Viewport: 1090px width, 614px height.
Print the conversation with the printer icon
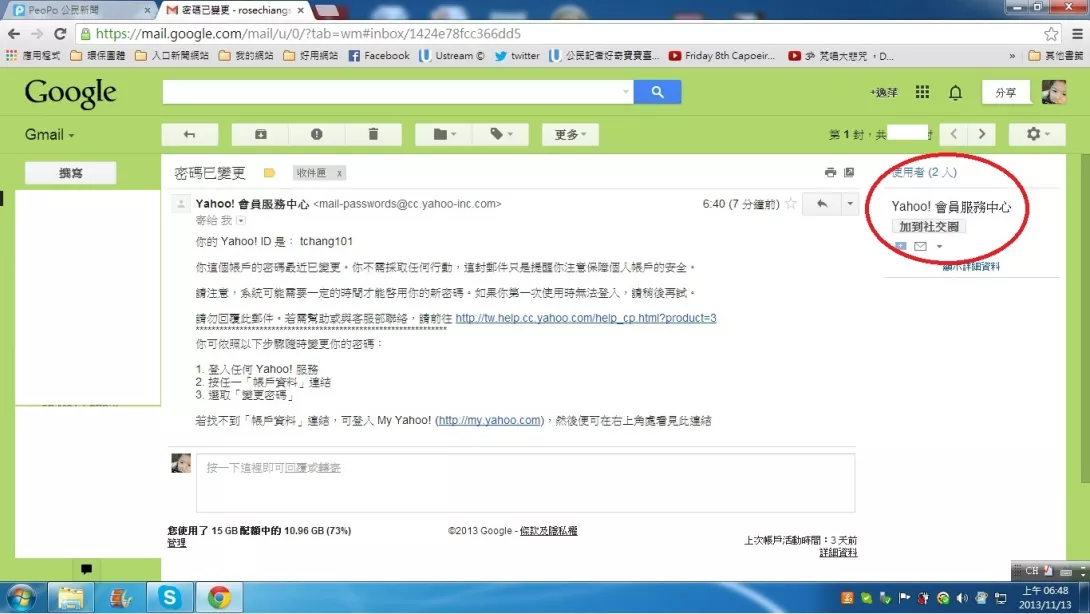click(x=830, y=172)
